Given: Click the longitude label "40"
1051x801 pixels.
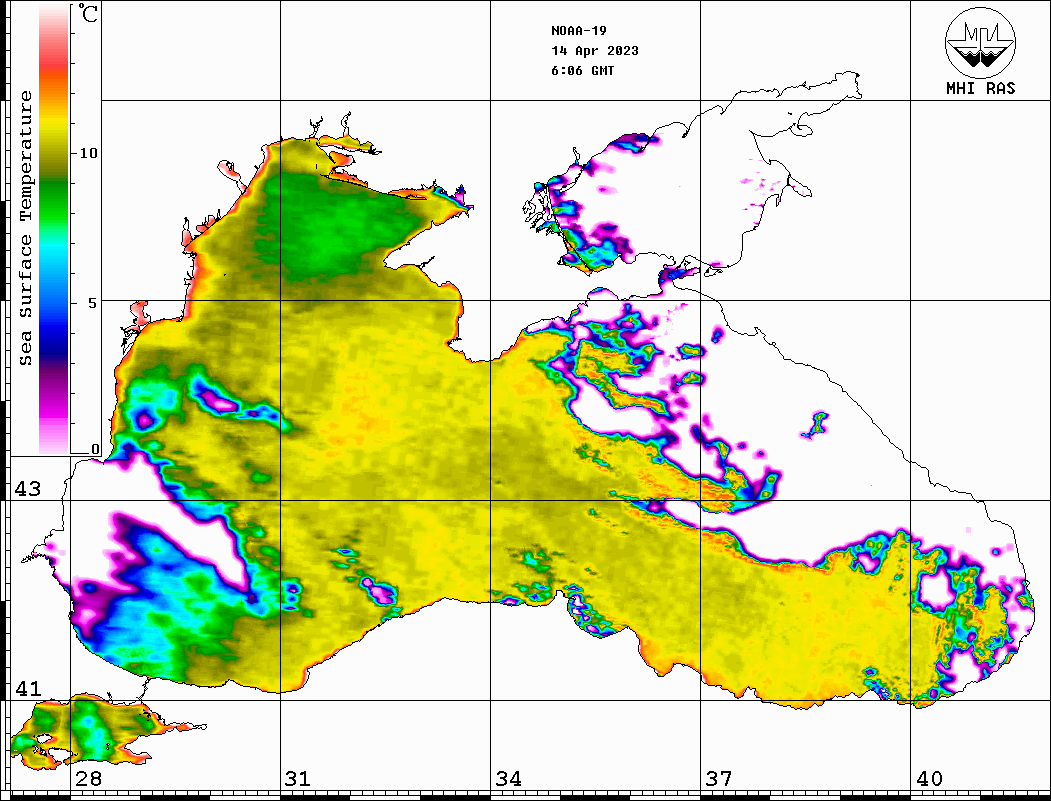Looking at the screenshot, I should (x=929, y=778).
